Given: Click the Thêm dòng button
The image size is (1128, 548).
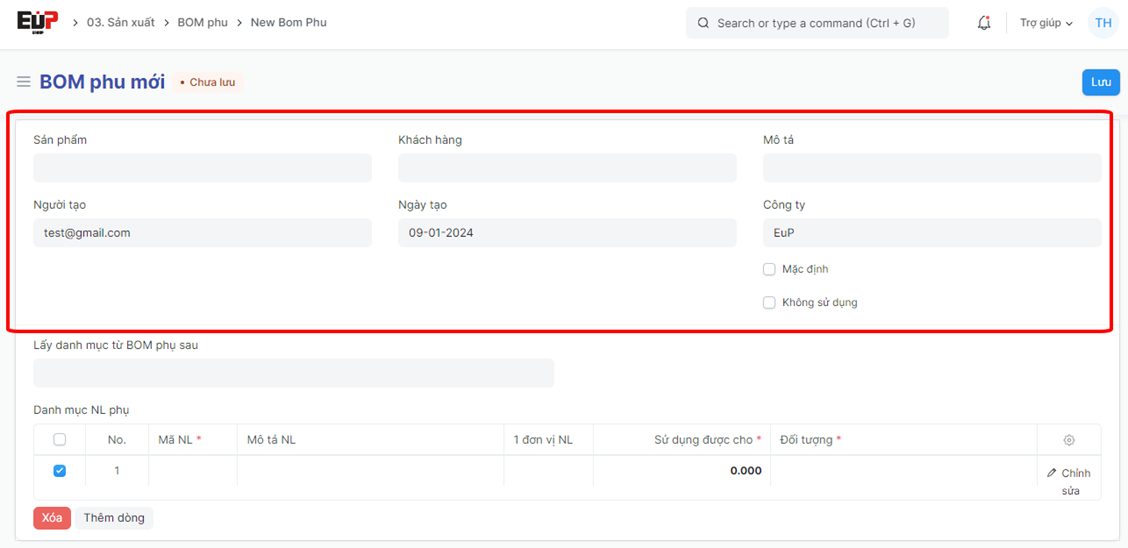Looking at the screenshot, I should (x=114, y=518).
